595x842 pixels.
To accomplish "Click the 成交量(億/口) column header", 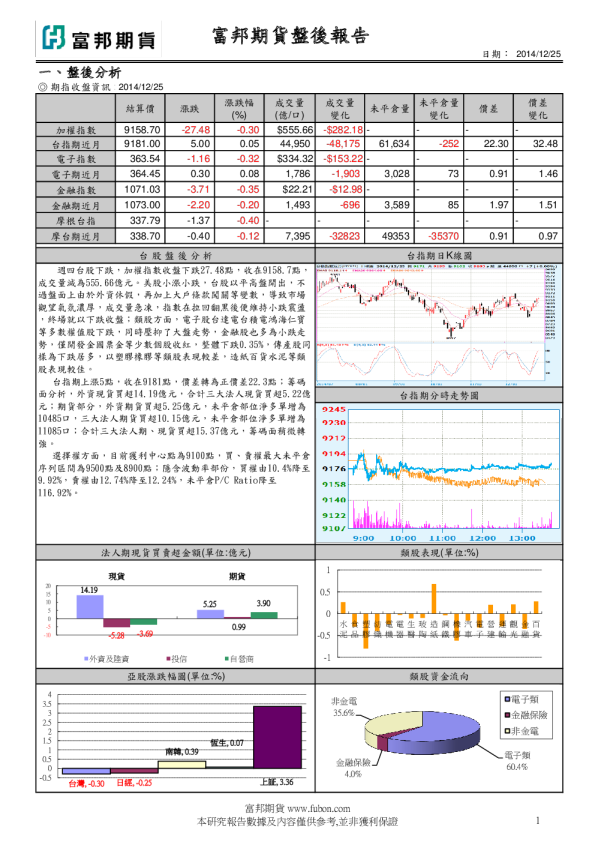I will 289,108.
